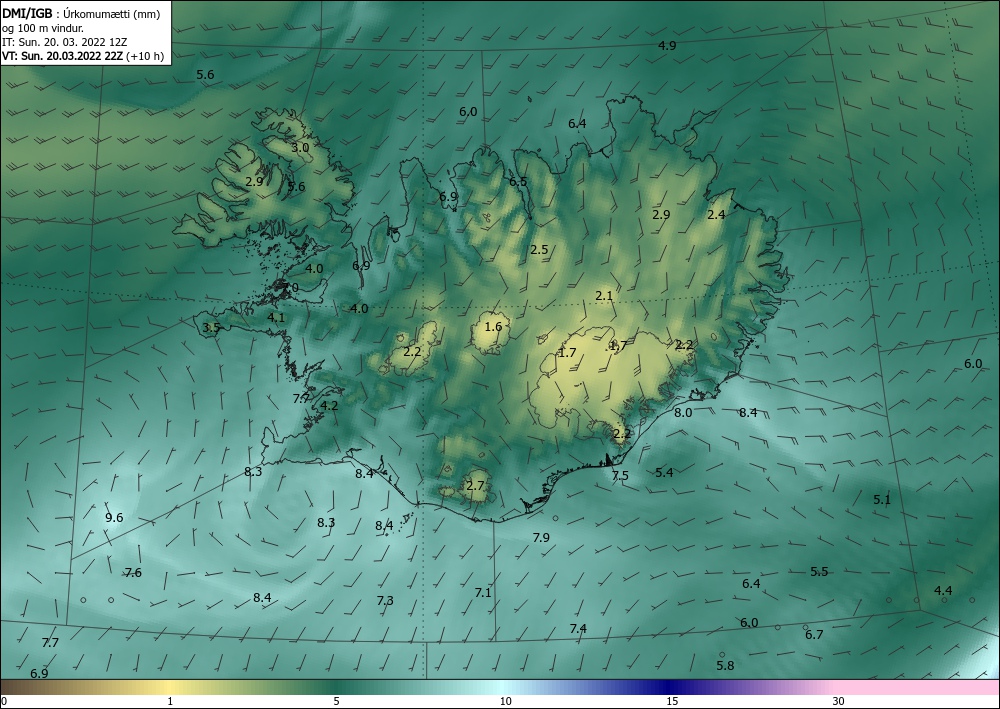Image resolution: width=1000 pixels, height=709 pixels.
Task: Select the 2.7 value on the southern glacier
Action: click(475, 486)
